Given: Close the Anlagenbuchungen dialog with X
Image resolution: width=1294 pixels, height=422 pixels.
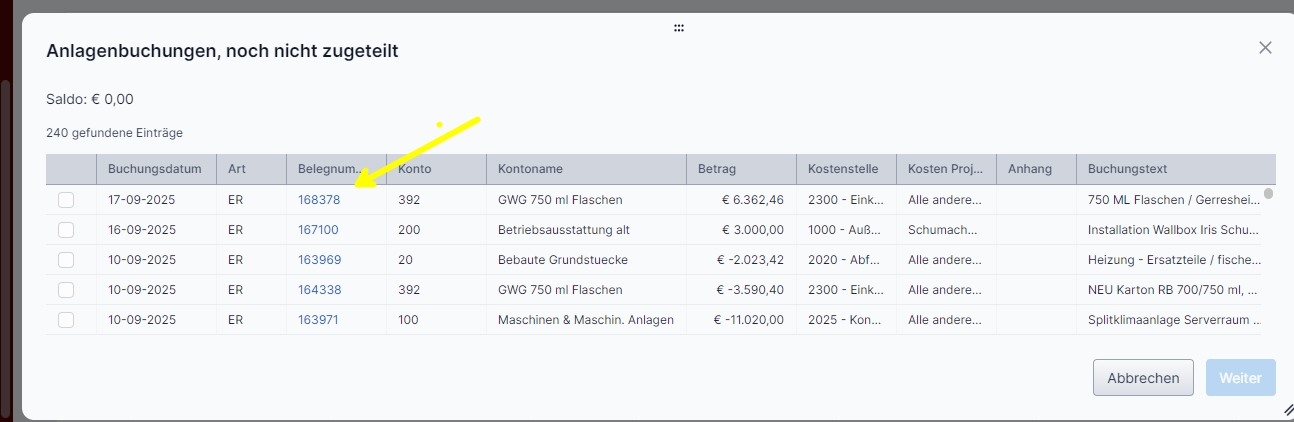Looking at the screenshot, I should (x=1265, y=48).
